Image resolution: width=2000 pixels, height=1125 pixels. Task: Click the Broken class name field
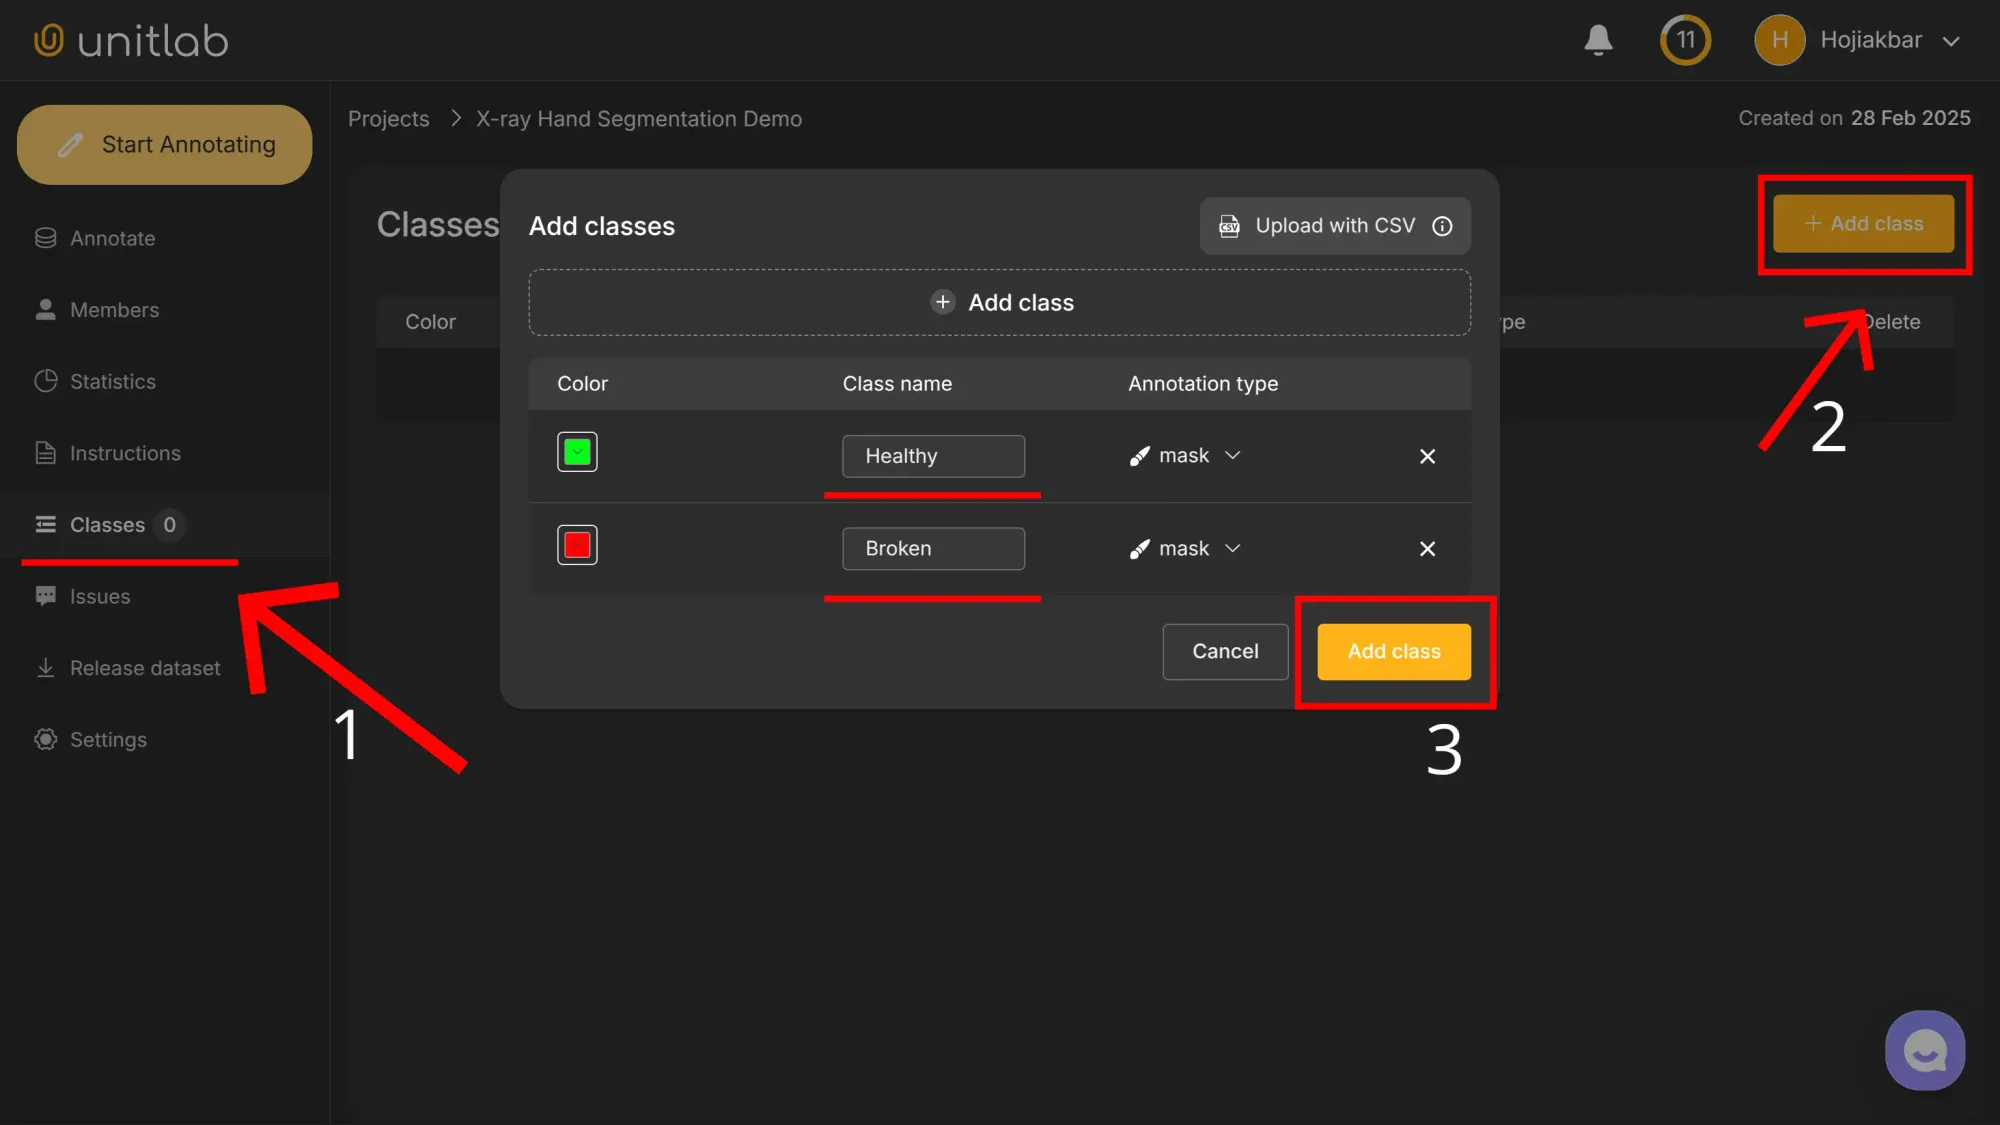(933, 548)
